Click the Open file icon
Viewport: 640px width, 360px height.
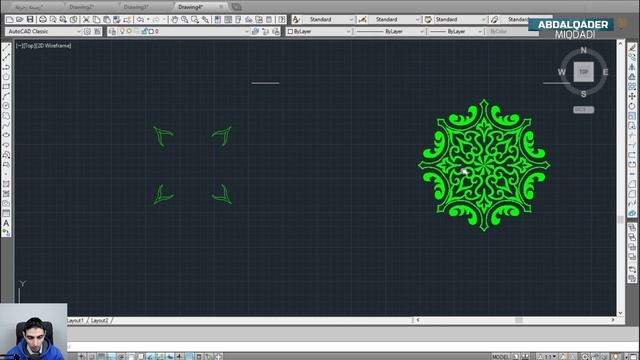pyautogui.click(x=20, y=19)
